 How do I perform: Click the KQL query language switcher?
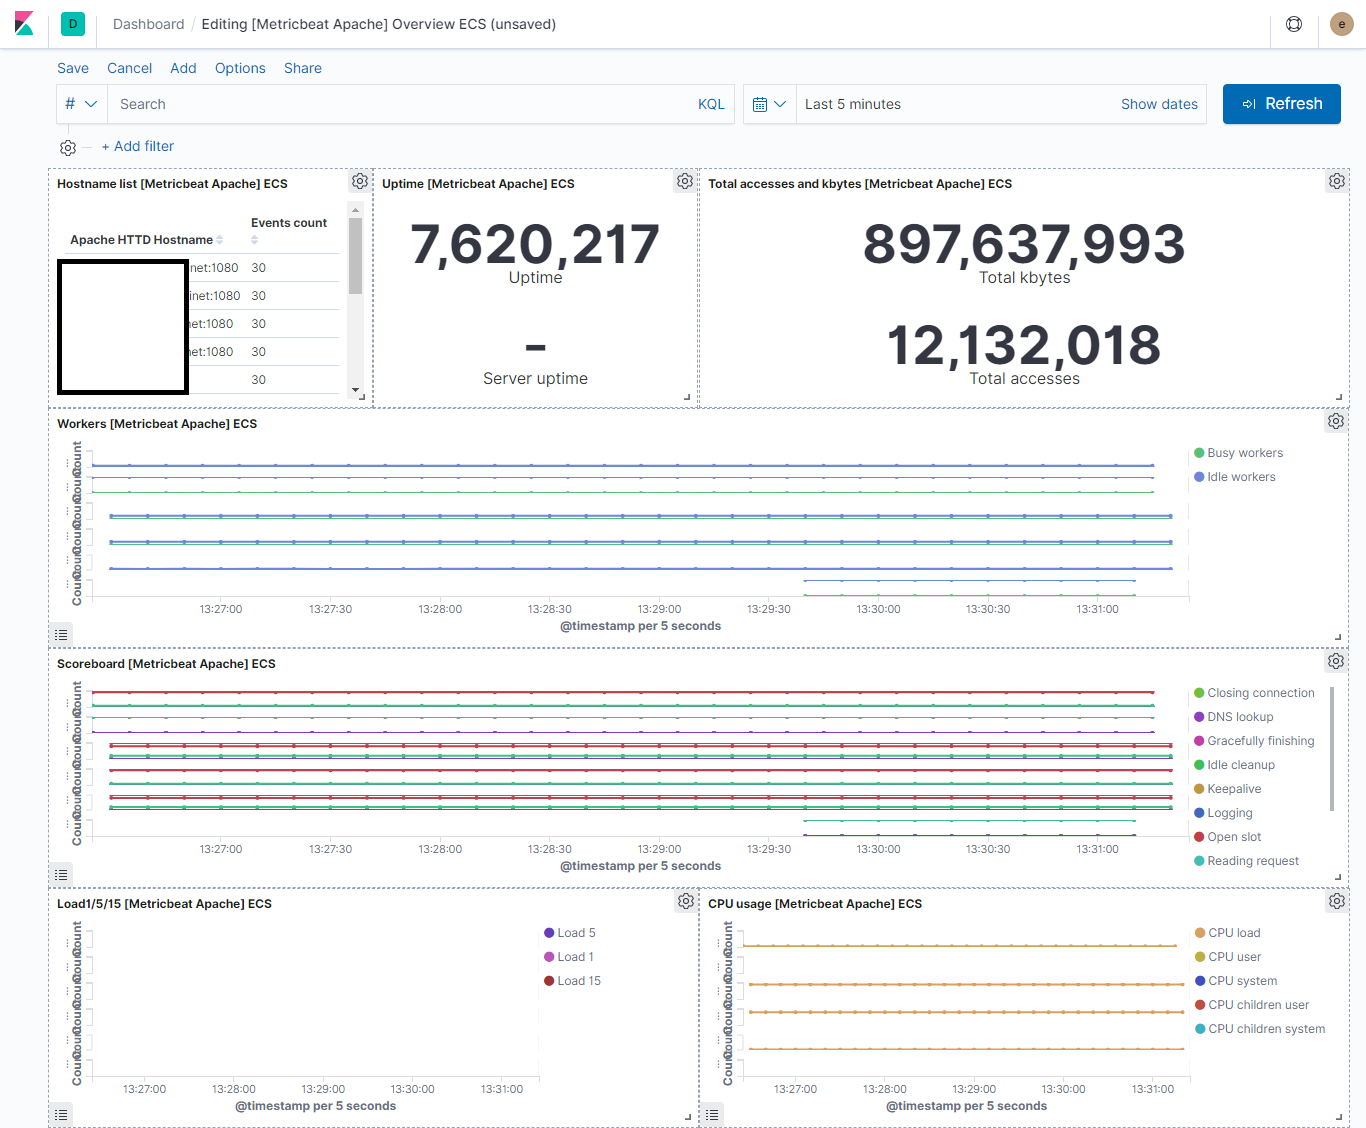tap(711, 104)
